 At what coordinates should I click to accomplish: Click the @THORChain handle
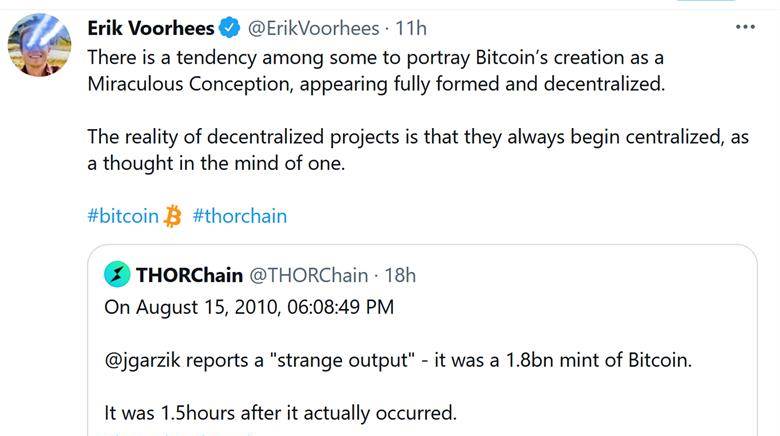308,275
